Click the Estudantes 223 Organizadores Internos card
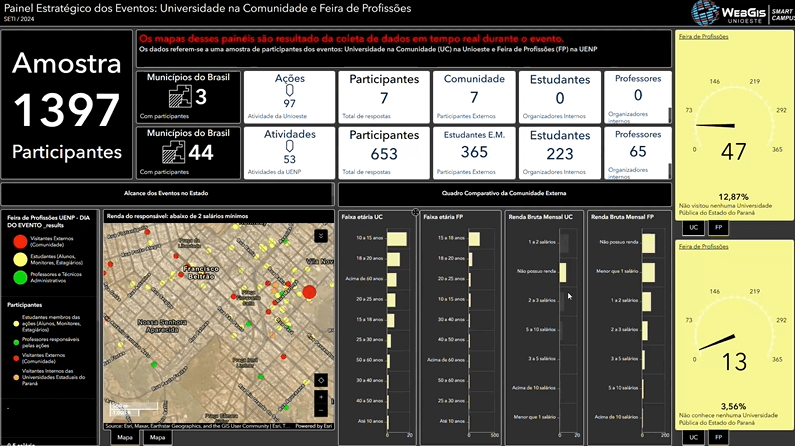 click(x=560, y=153)
